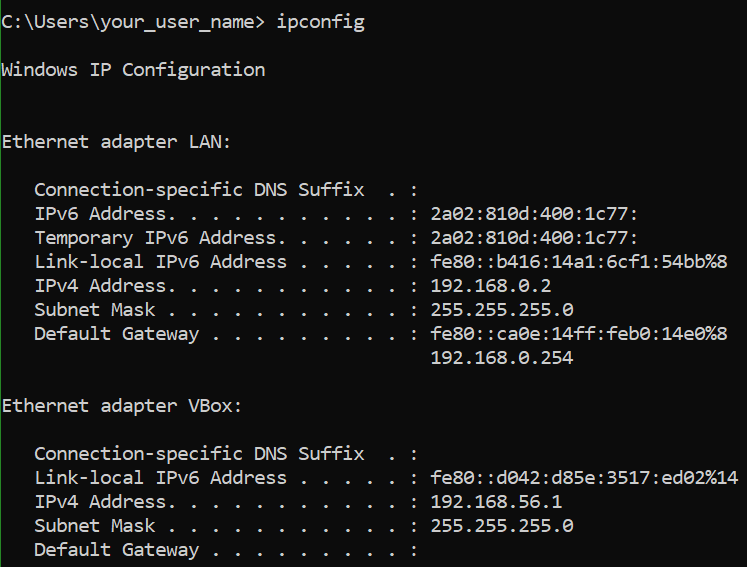Click the VBox Default Gateway label
This screenshot has width=747, height=567.
point(117,550)
